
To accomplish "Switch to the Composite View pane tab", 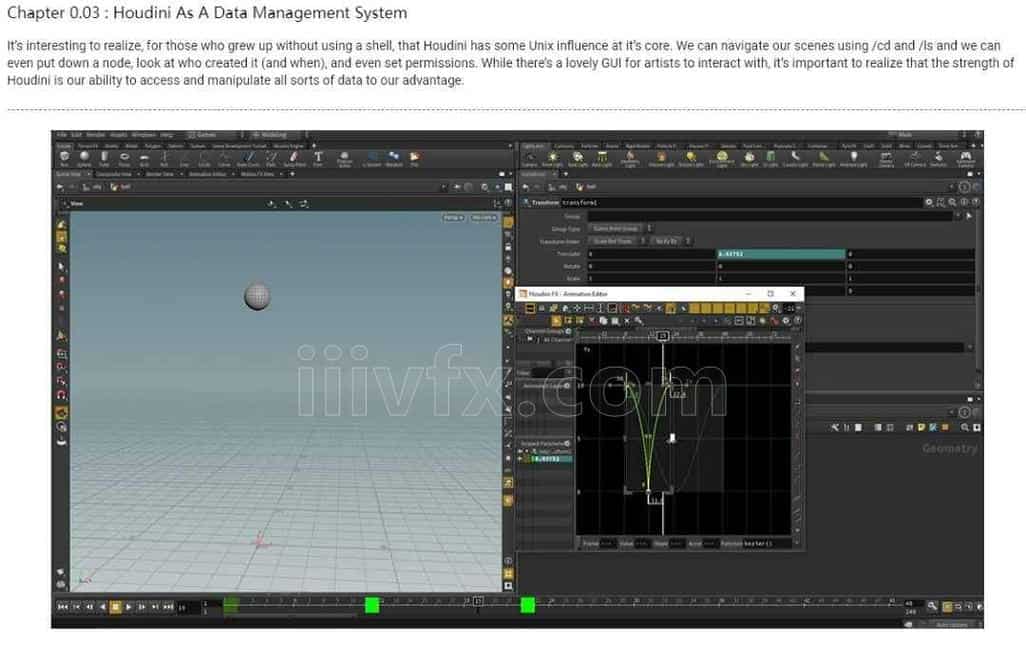I will point(114,175).
